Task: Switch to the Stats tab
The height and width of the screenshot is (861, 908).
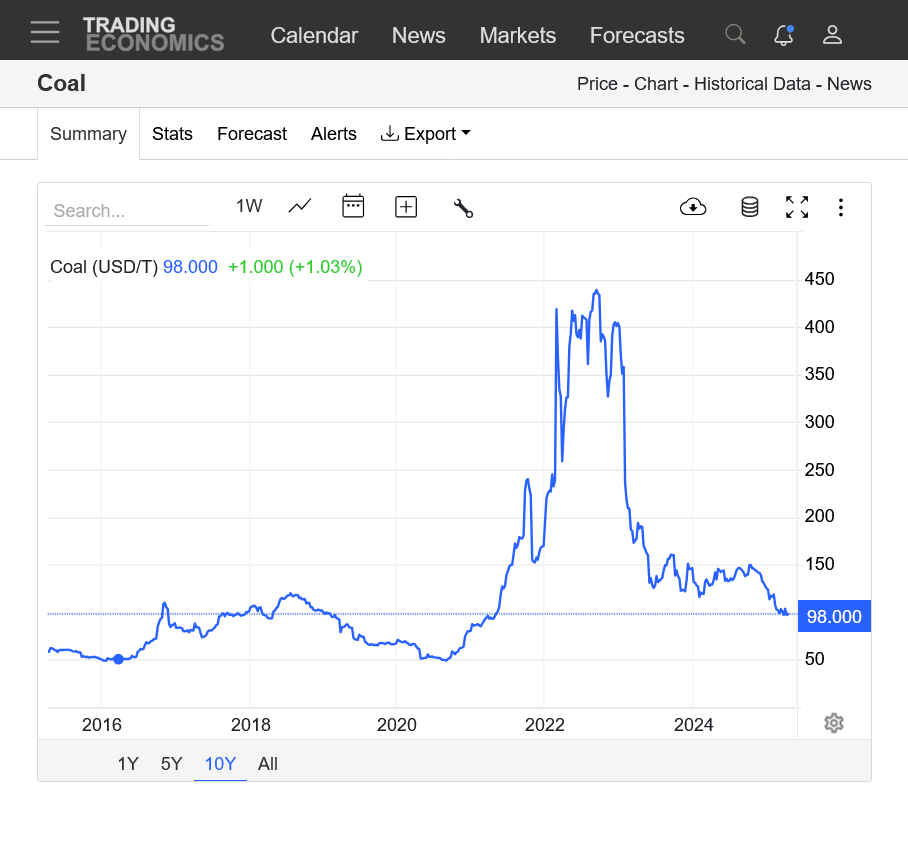Action: 172,134
